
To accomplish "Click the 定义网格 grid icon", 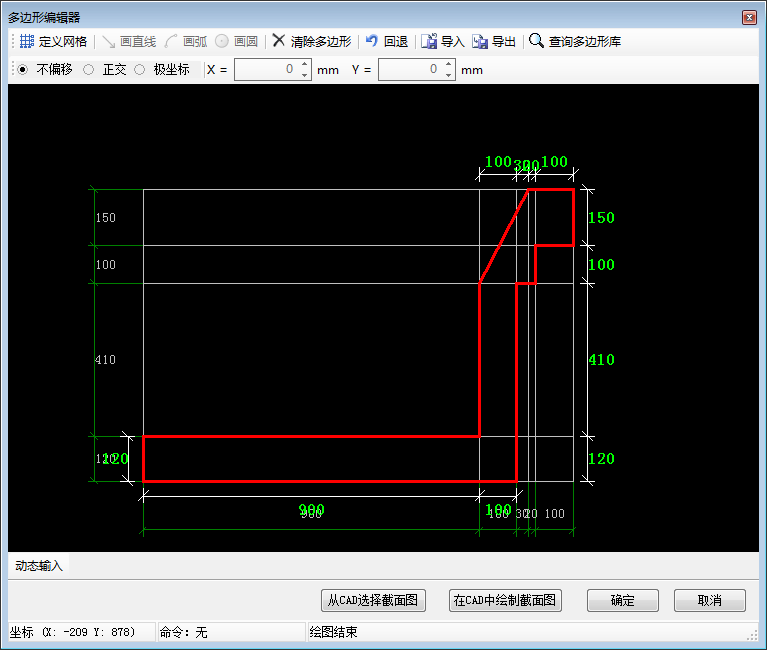I will [x=26, y=41].
